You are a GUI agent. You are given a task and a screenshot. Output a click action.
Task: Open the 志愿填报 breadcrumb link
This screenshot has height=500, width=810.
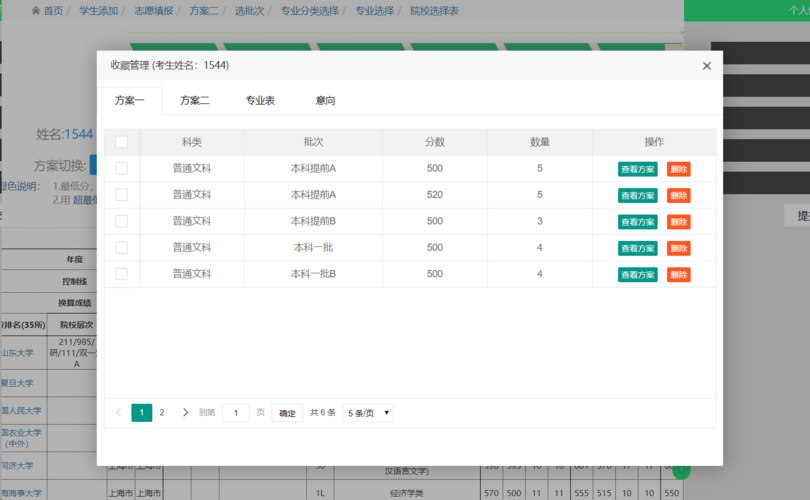[x=154, y=10]
